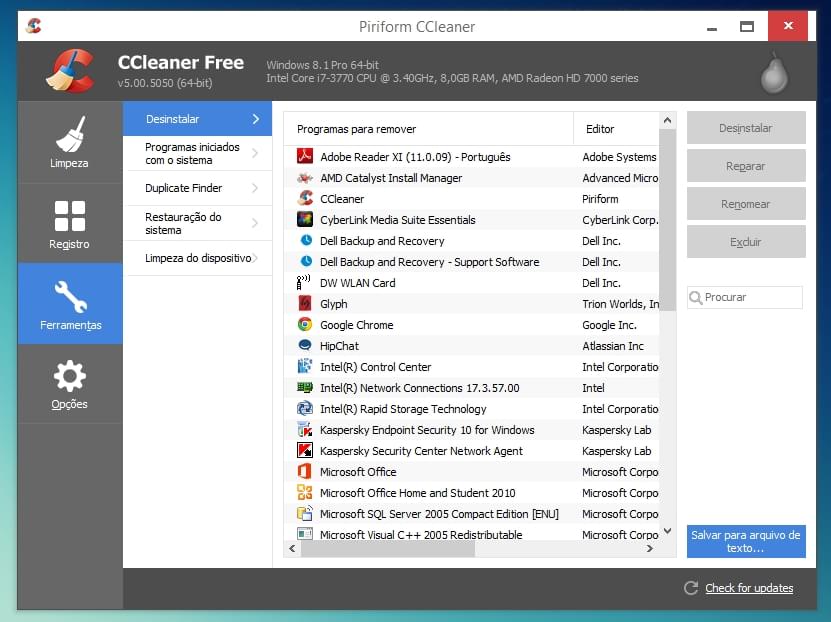Click the Kaspersky Security Center Network Agent icon
Image resolution: width=831 pixels, height=622 pixels.
[305, 450]
